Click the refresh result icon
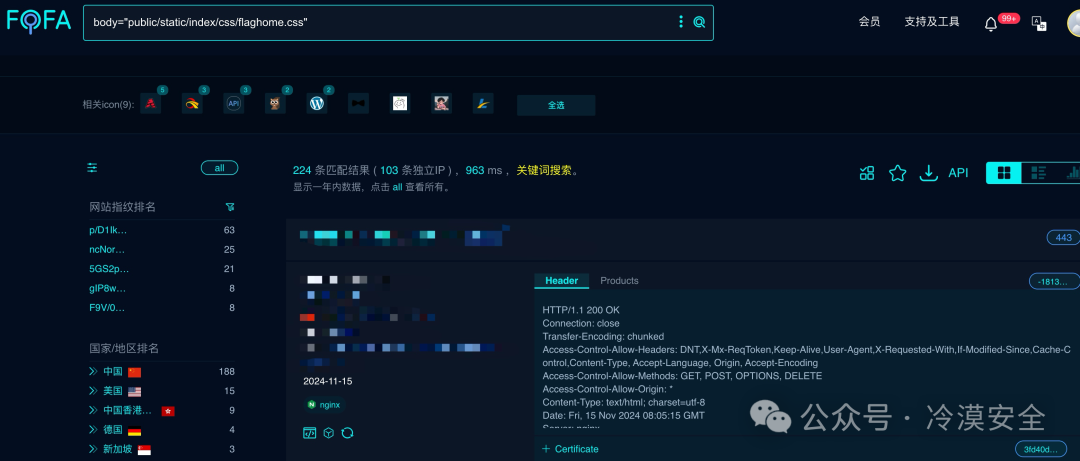1080x461 pixels. point(348,433)
